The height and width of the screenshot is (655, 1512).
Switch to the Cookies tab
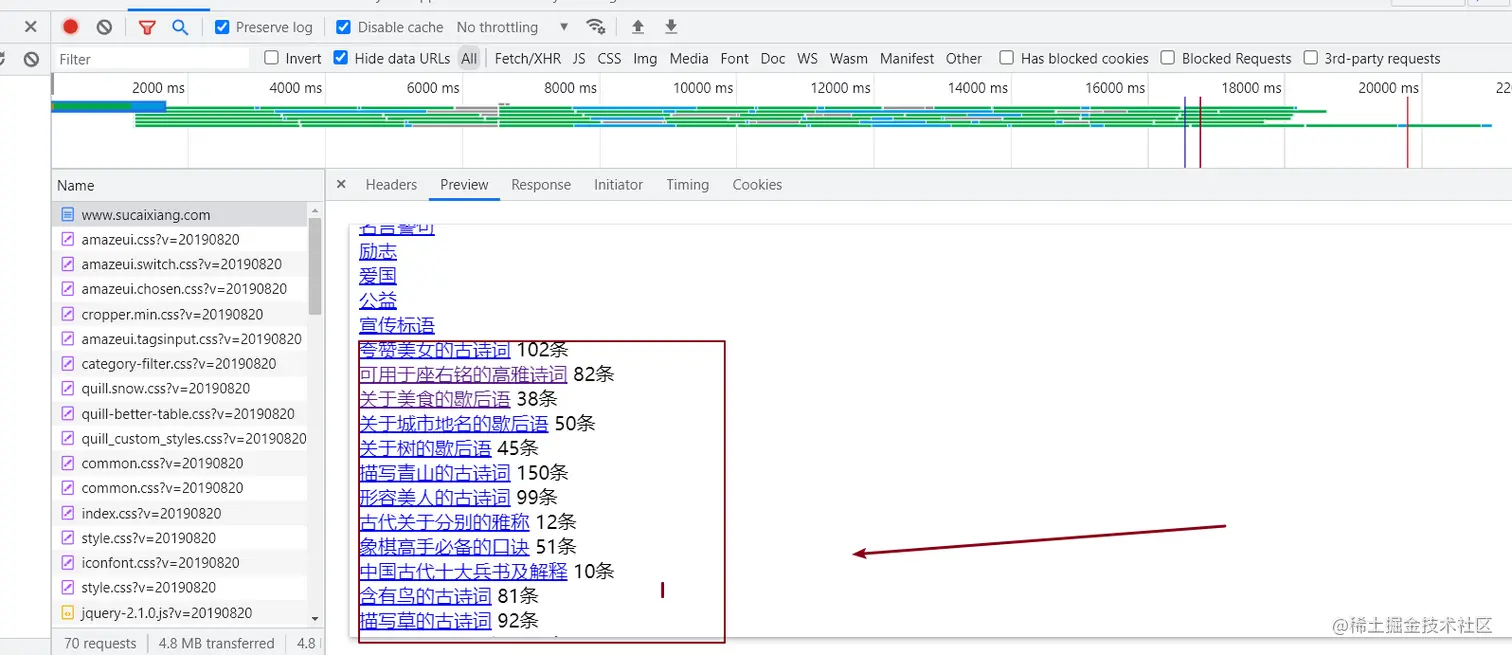point(757,185)
